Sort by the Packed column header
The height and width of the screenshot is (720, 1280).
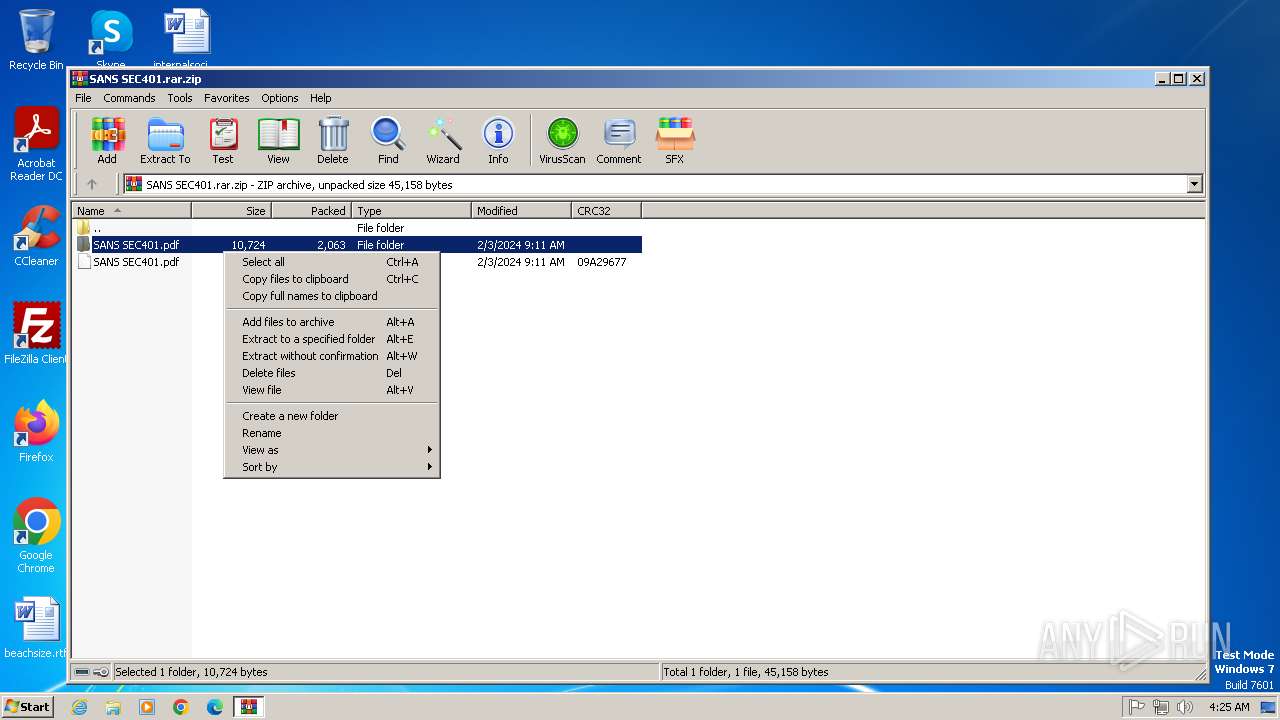coord(311,211)
